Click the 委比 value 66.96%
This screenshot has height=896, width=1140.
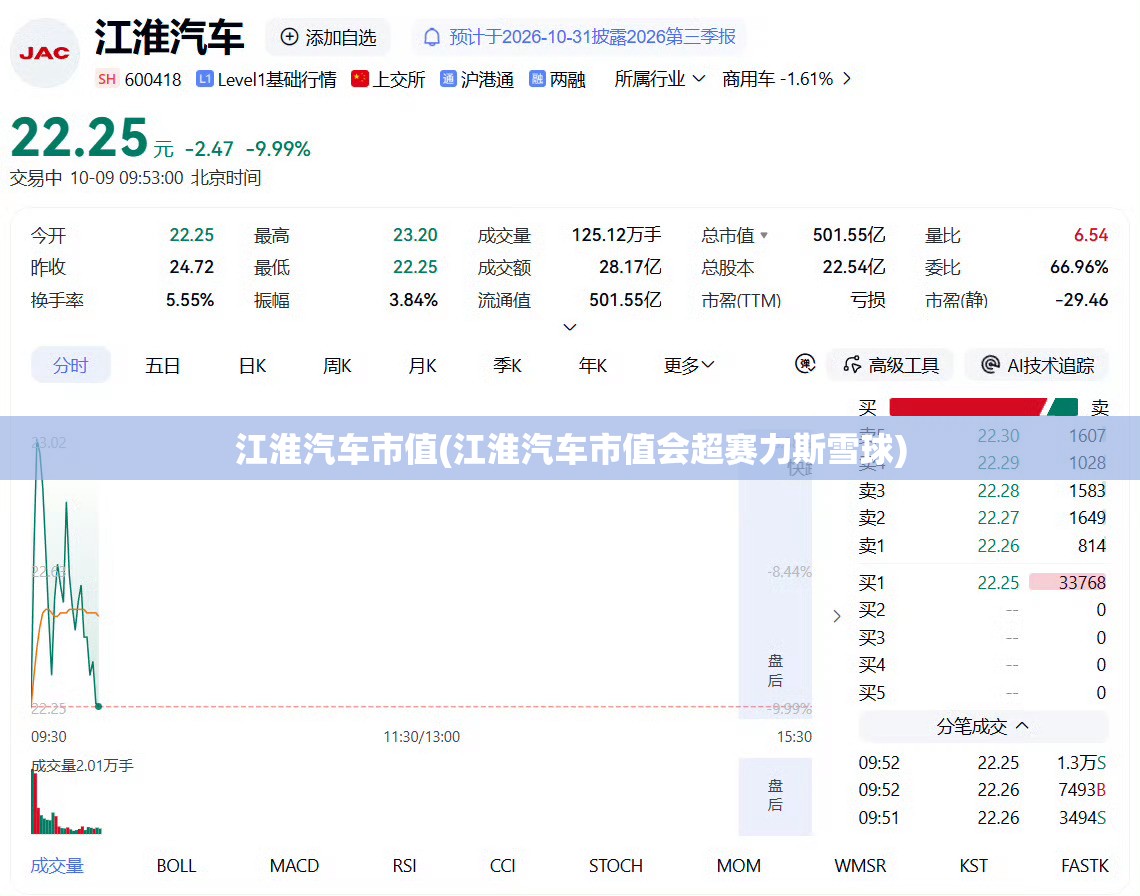coord(1079,267)
